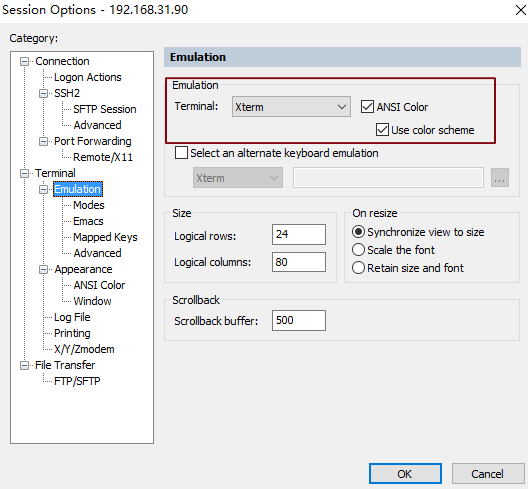Select Emacs category
Viewport: 528px width, 489px height.
point(88,221)
